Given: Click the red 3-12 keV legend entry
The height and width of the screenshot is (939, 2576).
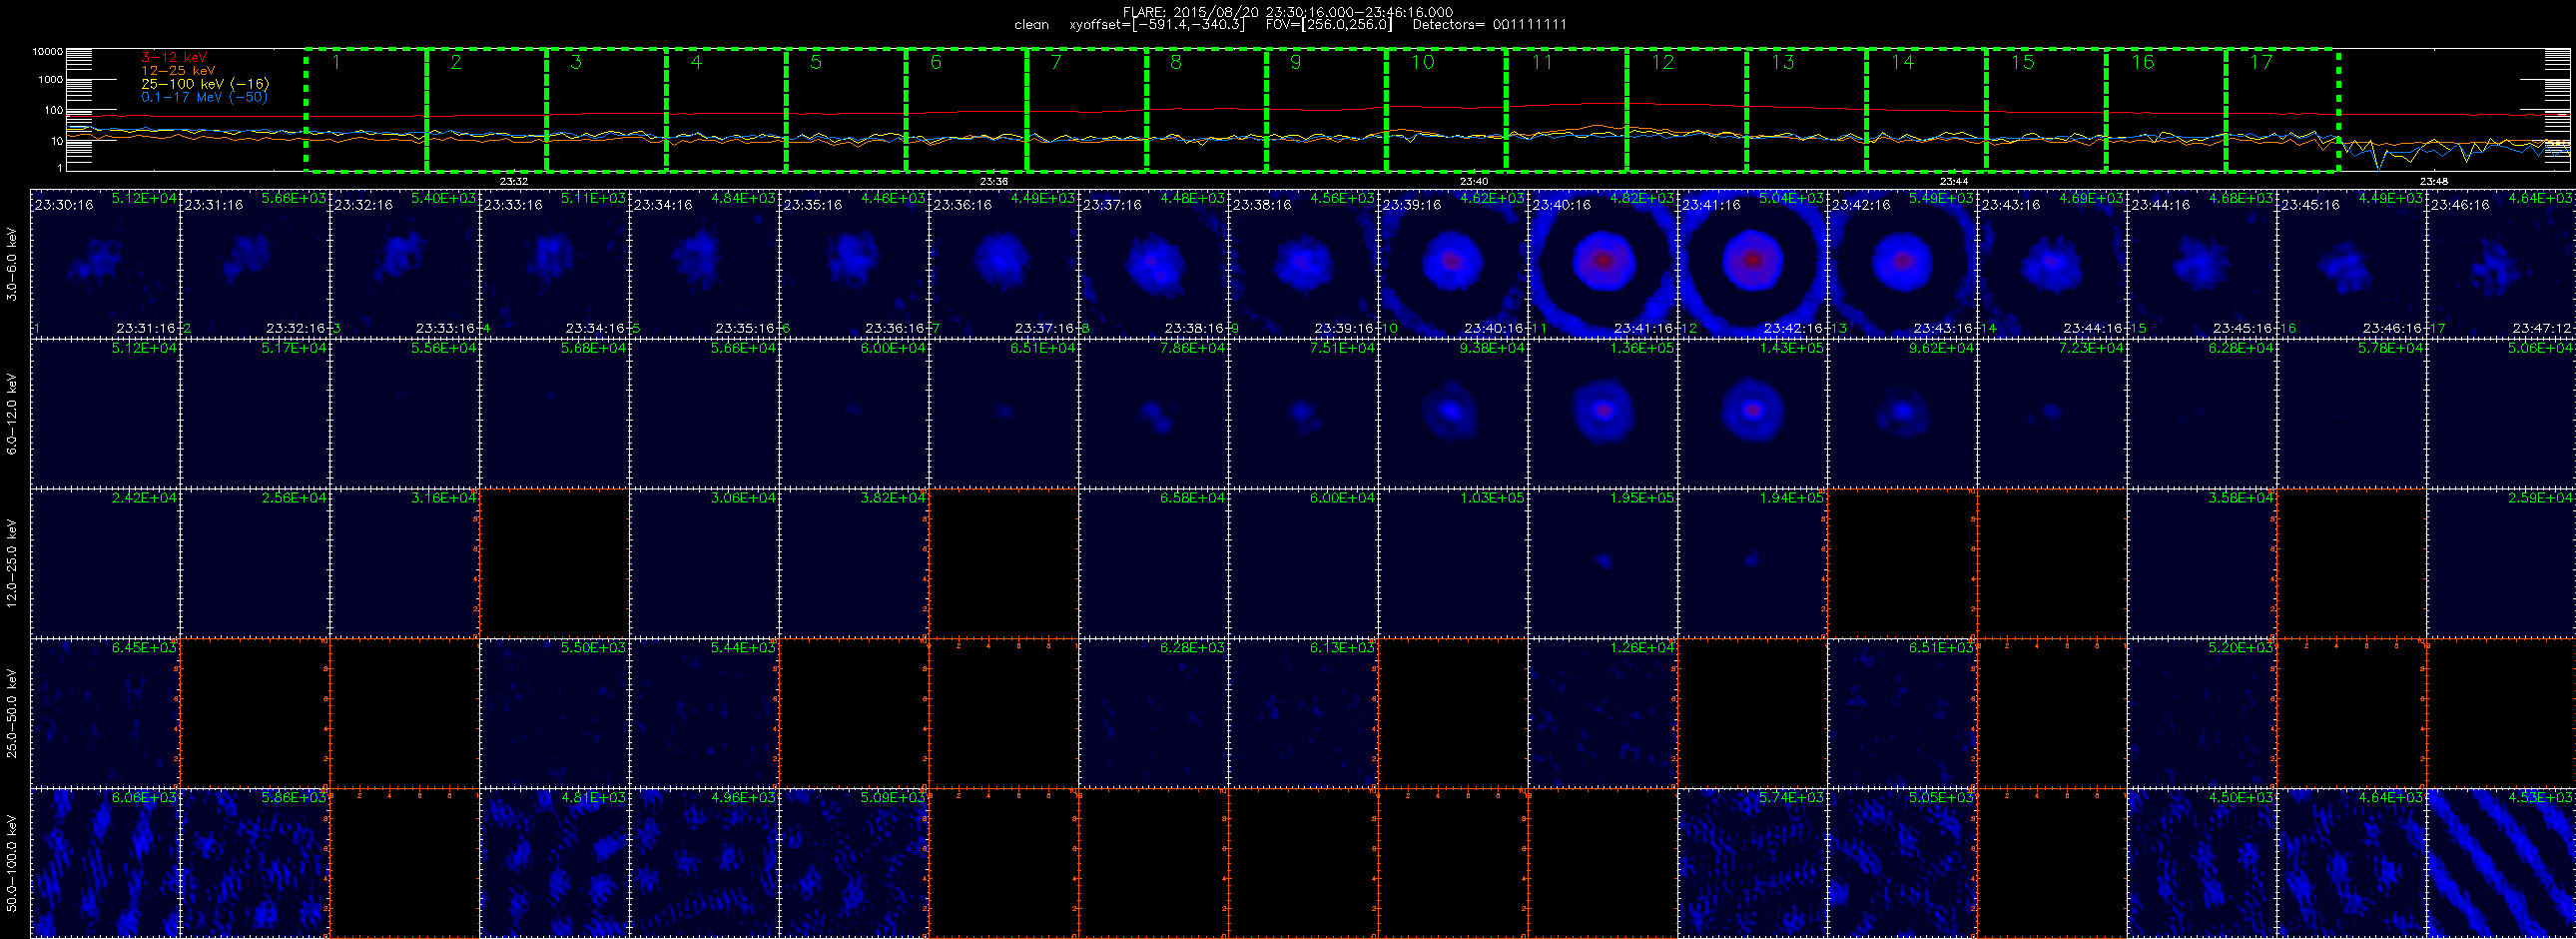Looking at the screenshot, I should point(174,57).
